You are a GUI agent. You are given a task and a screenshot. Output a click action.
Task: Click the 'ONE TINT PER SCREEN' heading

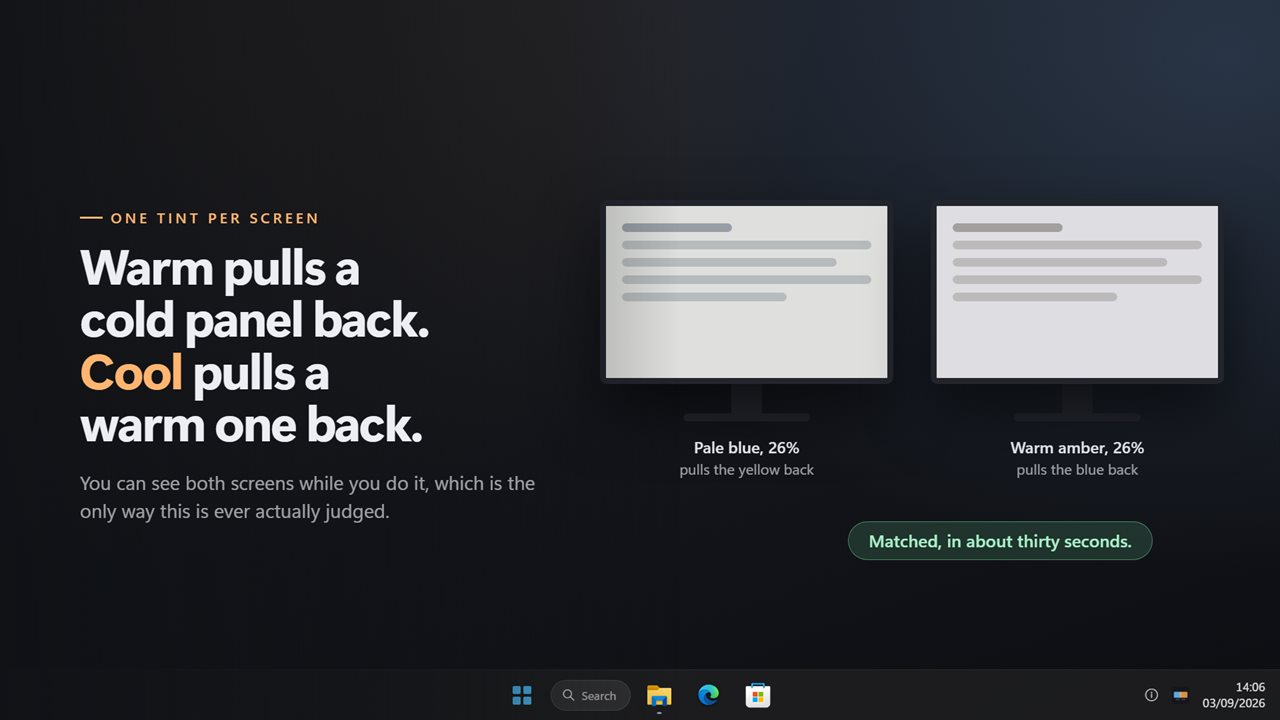[214, 218]
